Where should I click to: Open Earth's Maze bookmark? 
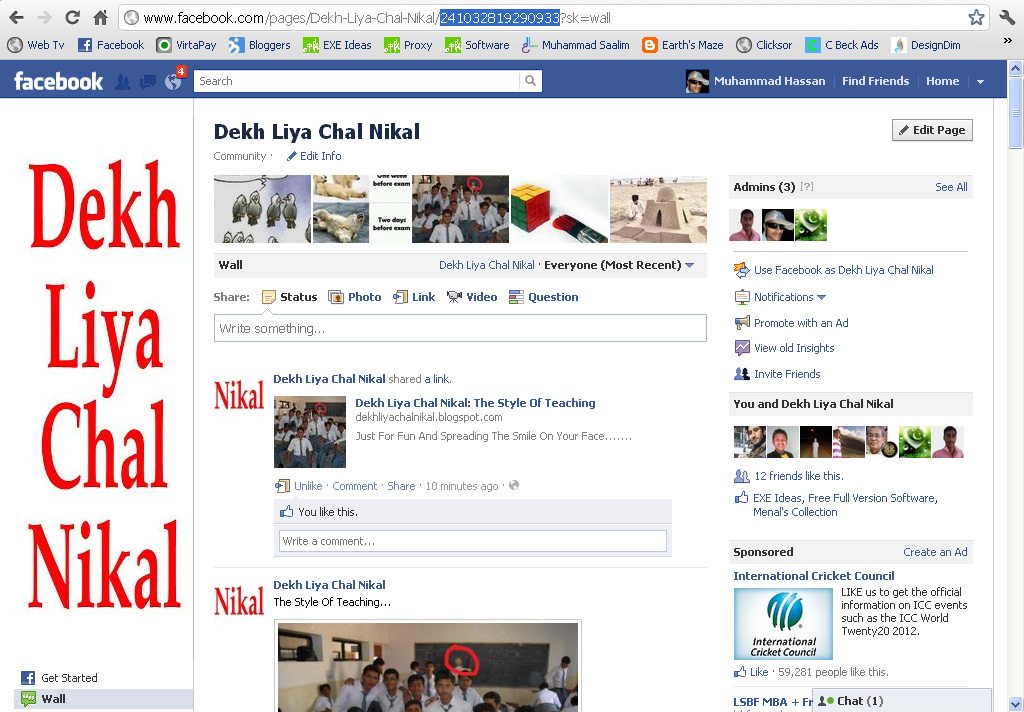click(683, 45)
